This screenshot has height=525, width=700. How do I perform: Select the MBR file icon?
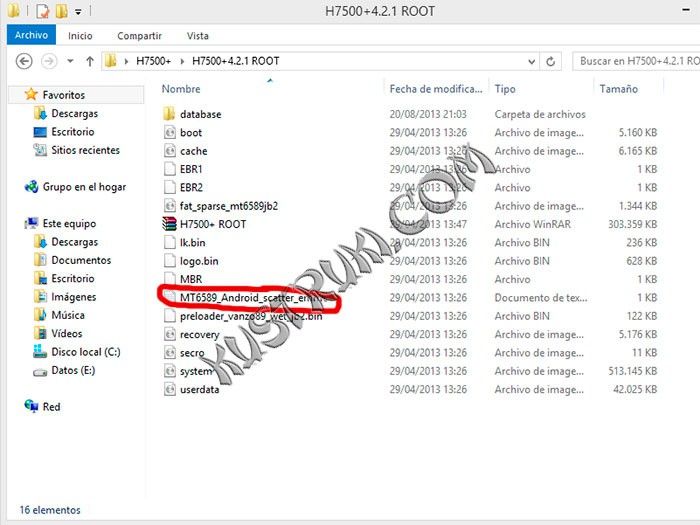pyautogui.click(x=170, y=279)
